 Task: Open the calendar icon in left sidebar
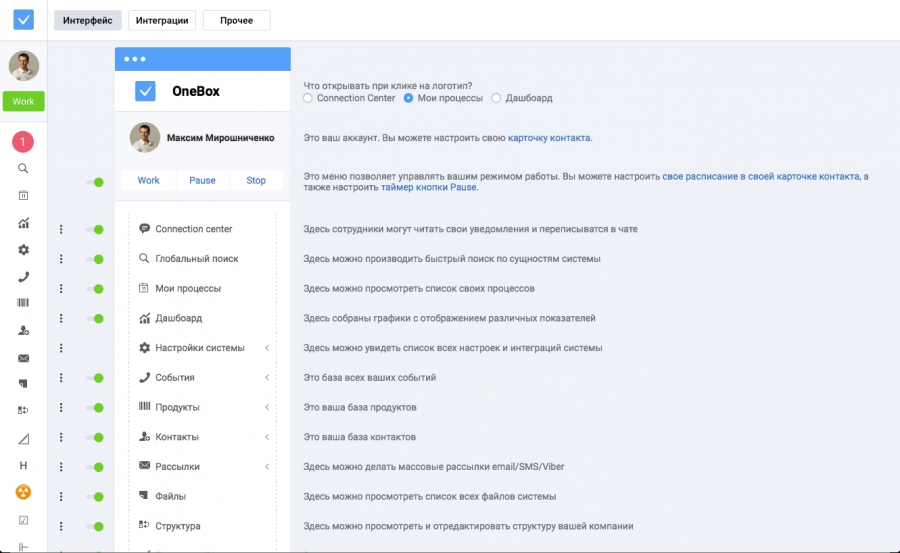click(x=23, y=195)
